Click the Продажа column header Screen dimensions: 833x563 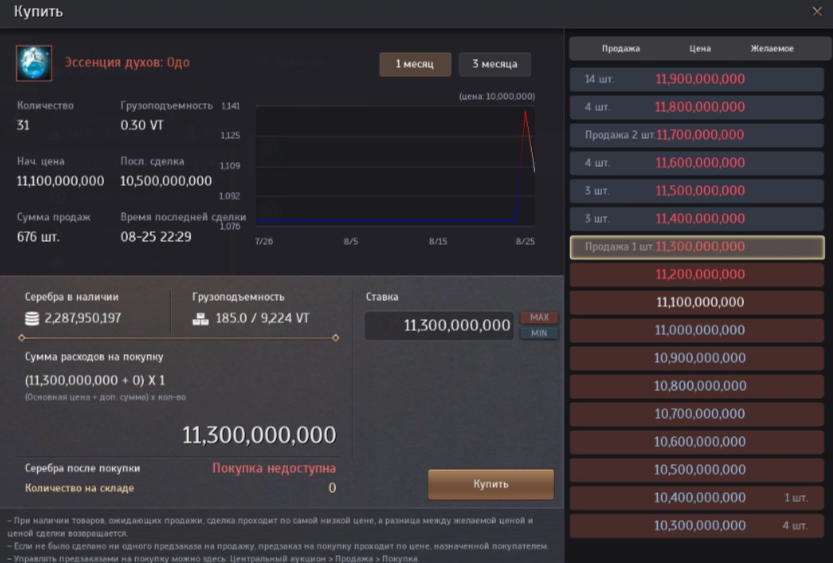point(620,48)
